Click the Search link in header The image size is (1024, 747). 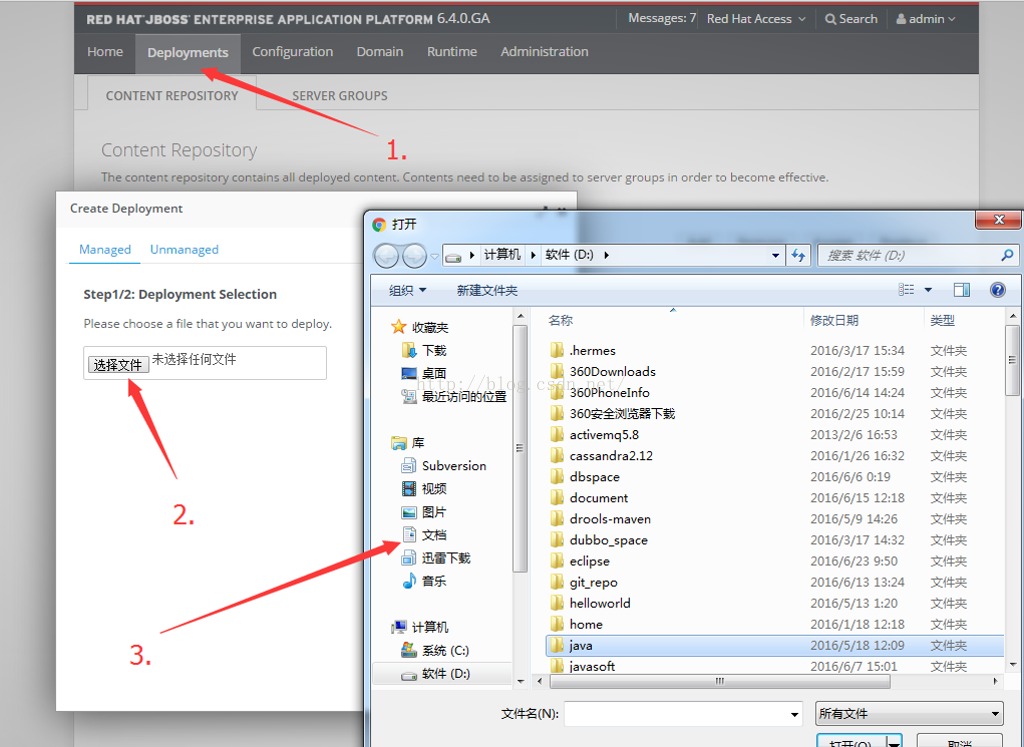851,19
